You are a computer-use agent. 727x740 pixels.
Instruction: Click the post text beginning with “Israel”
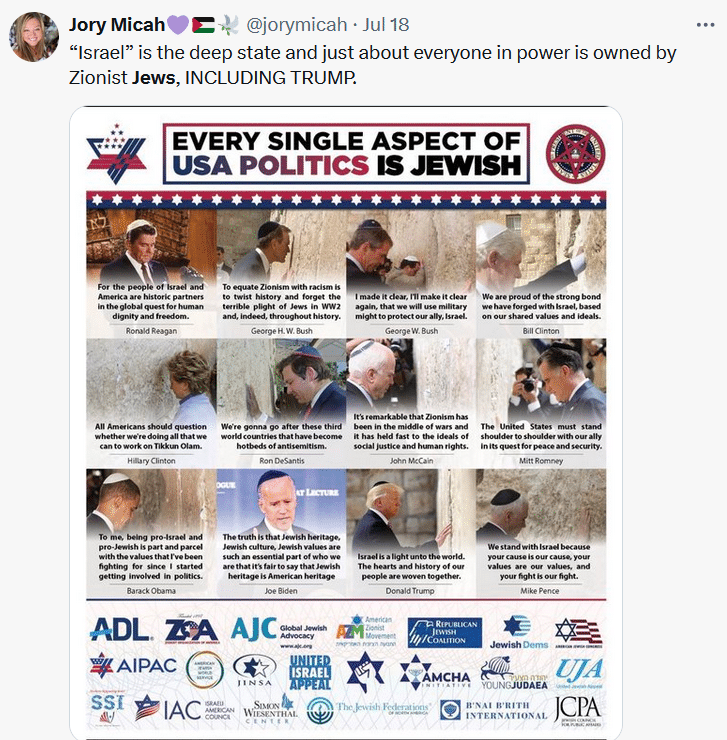pos(372,65)
